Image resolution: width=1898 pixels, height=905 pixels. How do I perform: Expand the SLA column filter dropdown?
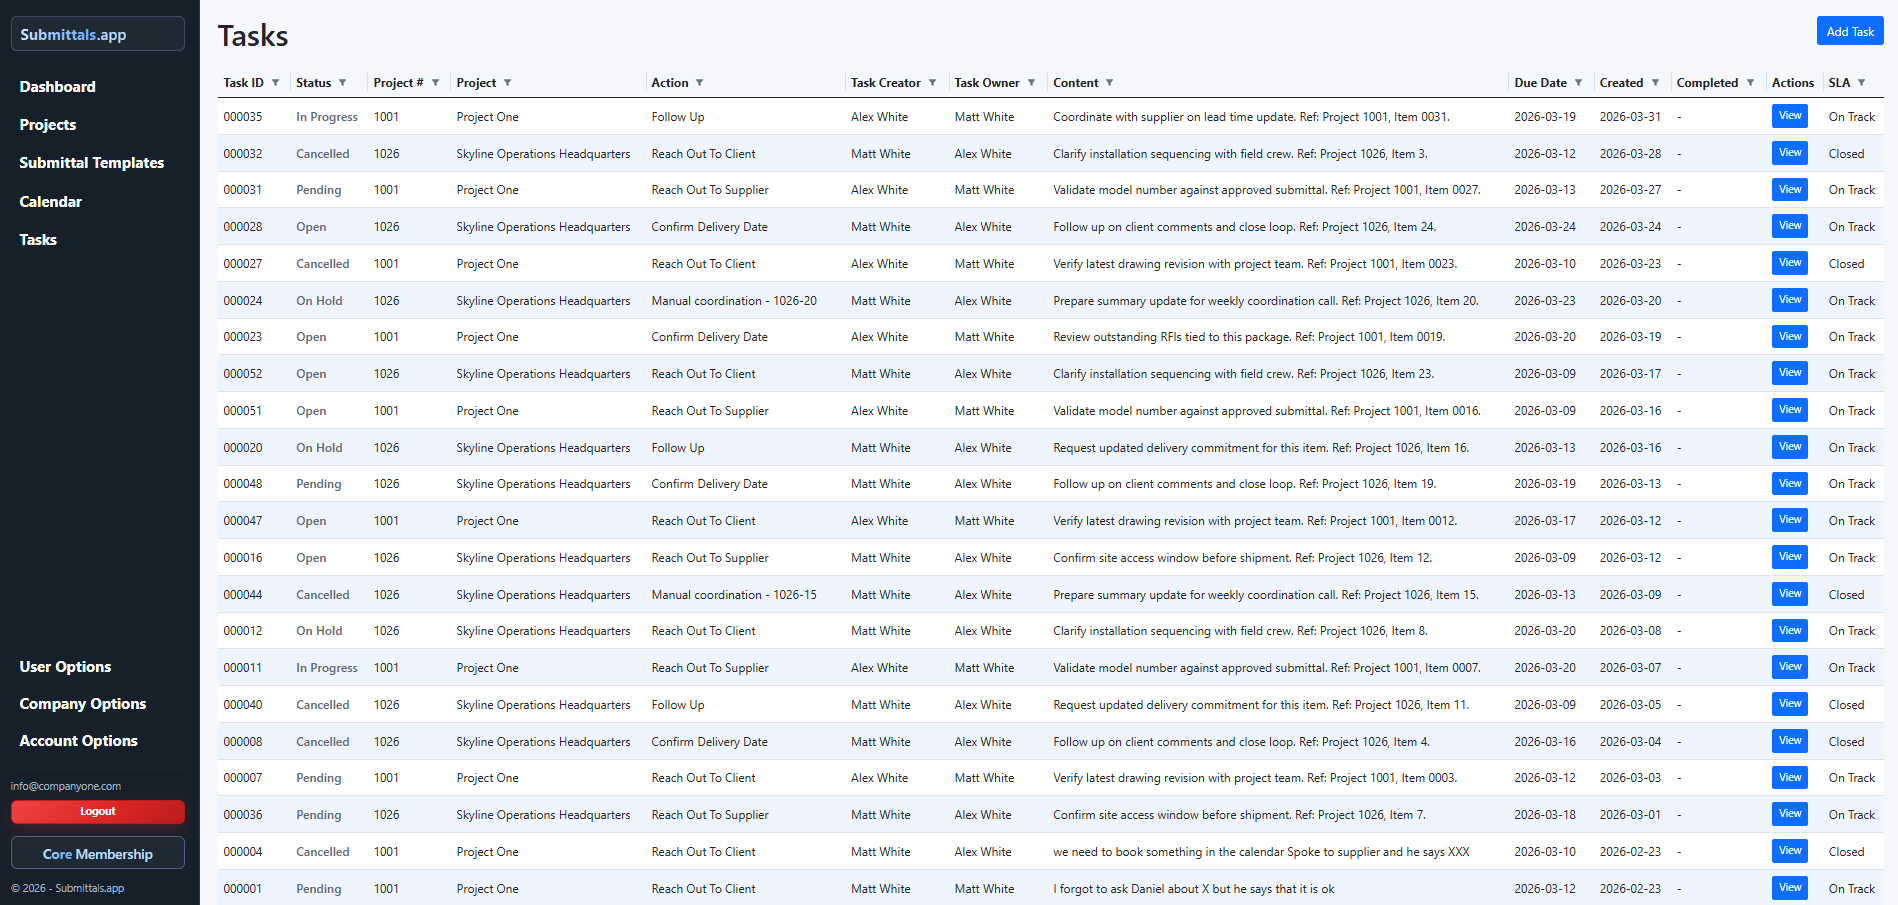(x=1861, y=83)
